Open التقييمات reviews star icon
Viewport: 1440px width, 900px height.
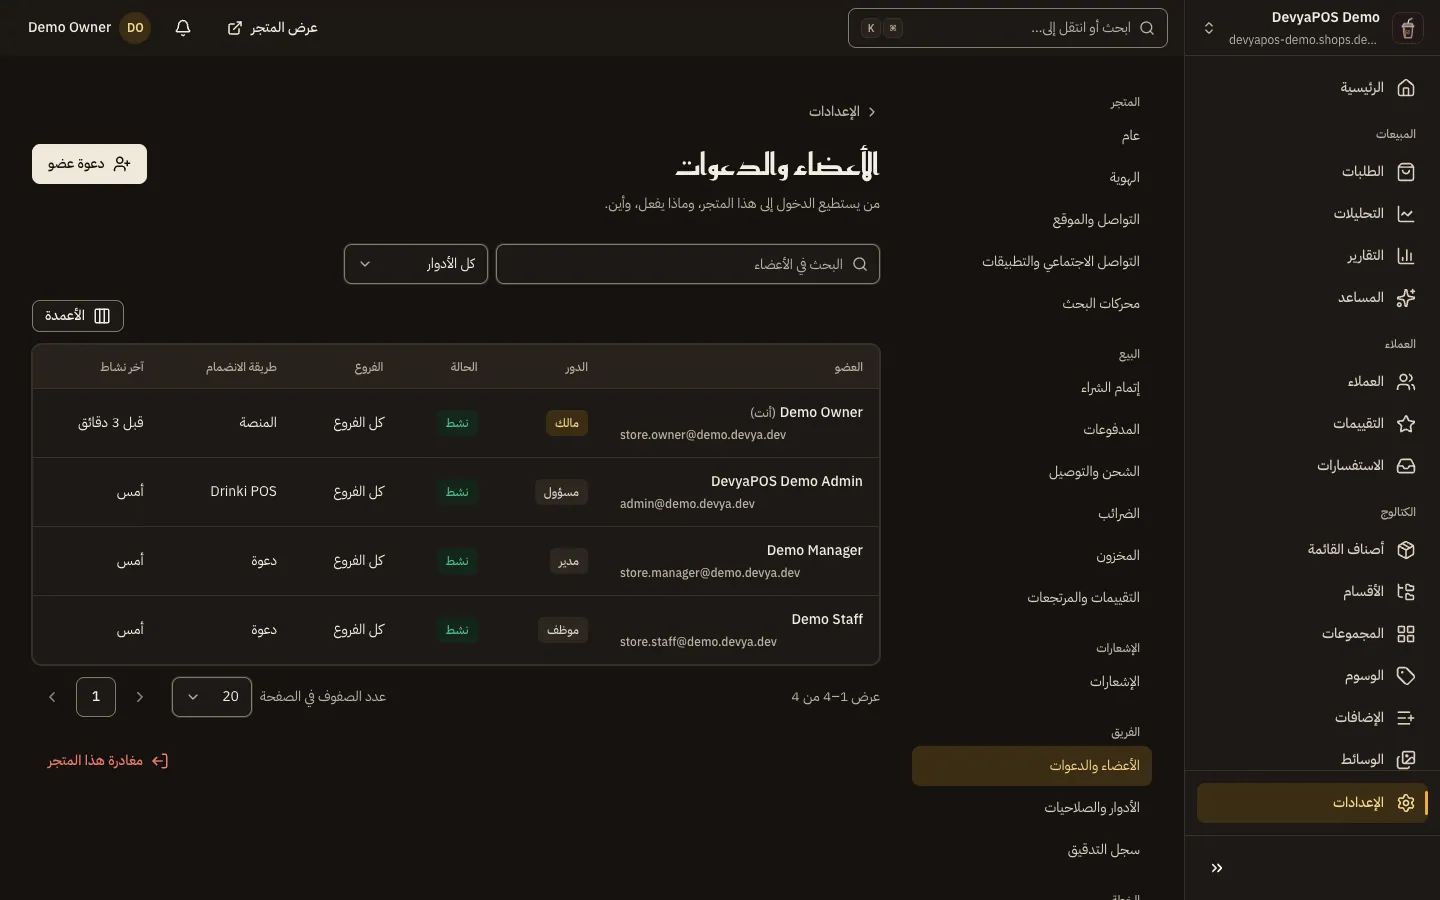tap(1405, 424)
